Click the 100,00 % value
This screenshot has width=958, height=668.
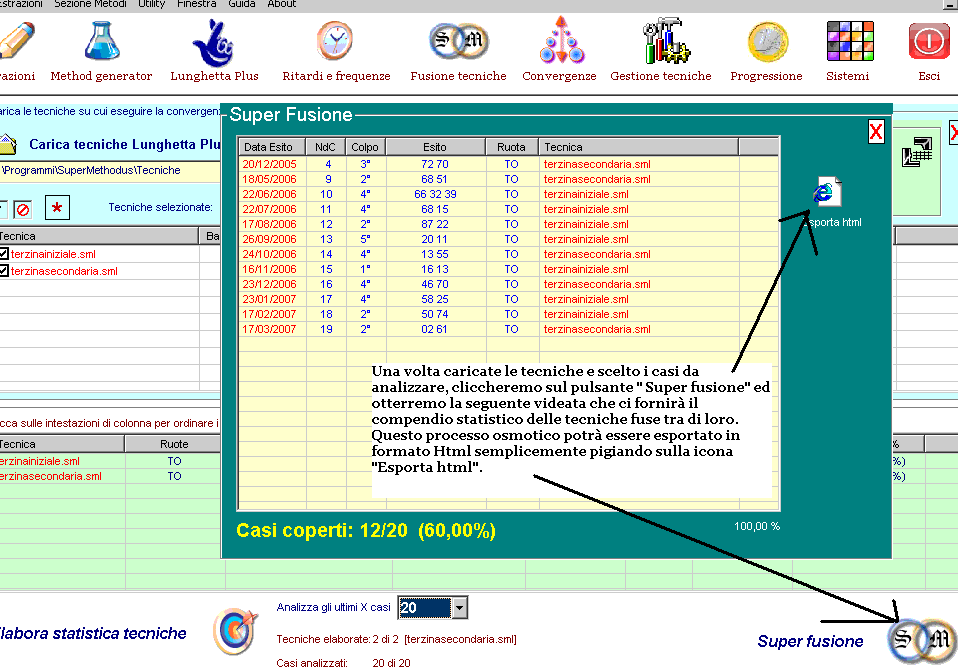757,526
